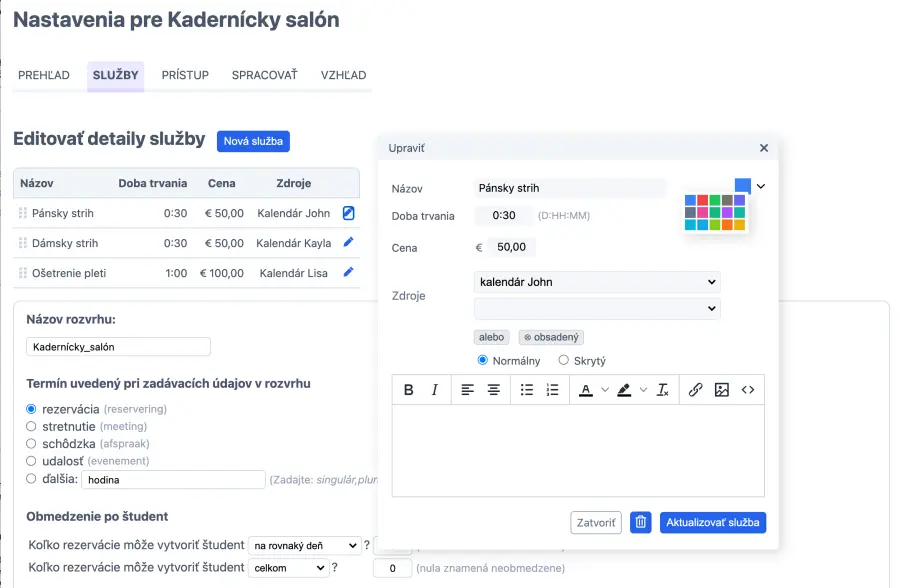Open the code view icon in editor

pyautogui.click(x=748, y=390)
